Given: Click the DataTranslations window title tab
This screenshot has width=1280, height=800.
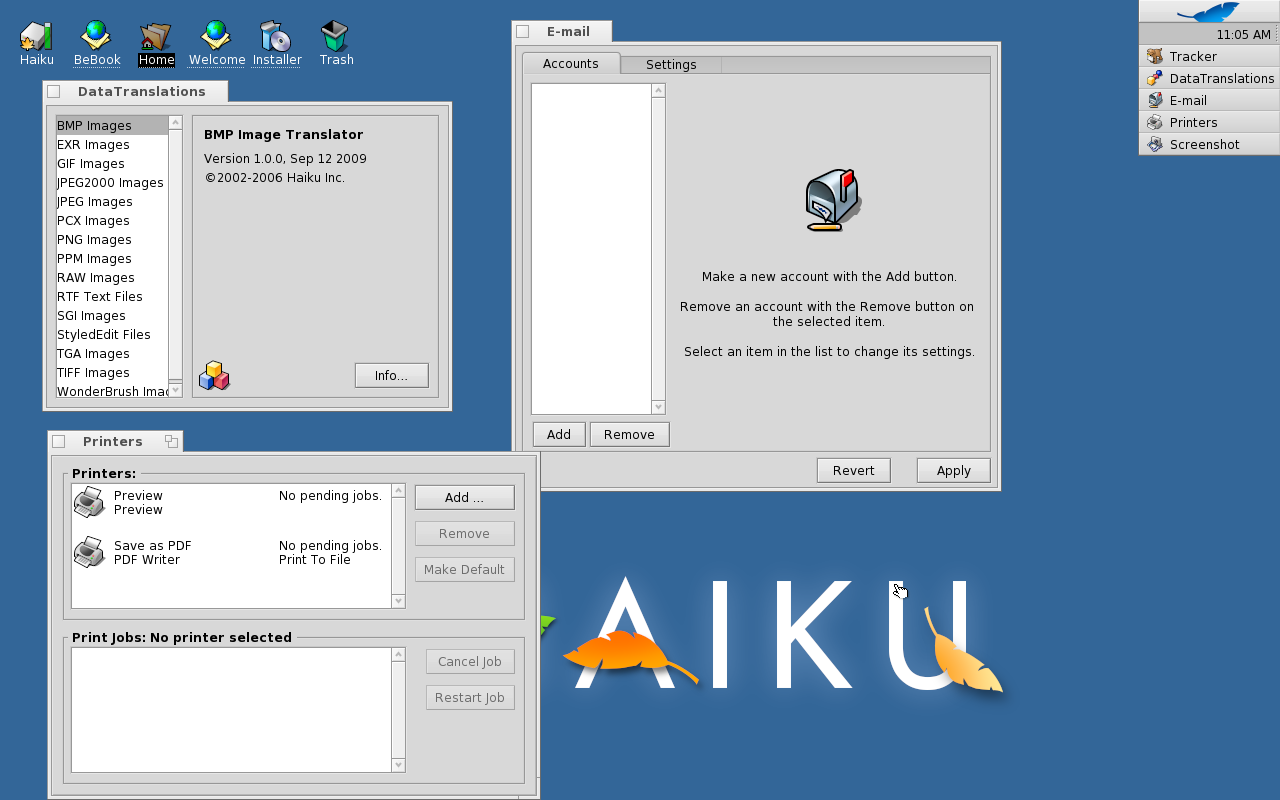Looking at the screenshot, I should 135,91.
